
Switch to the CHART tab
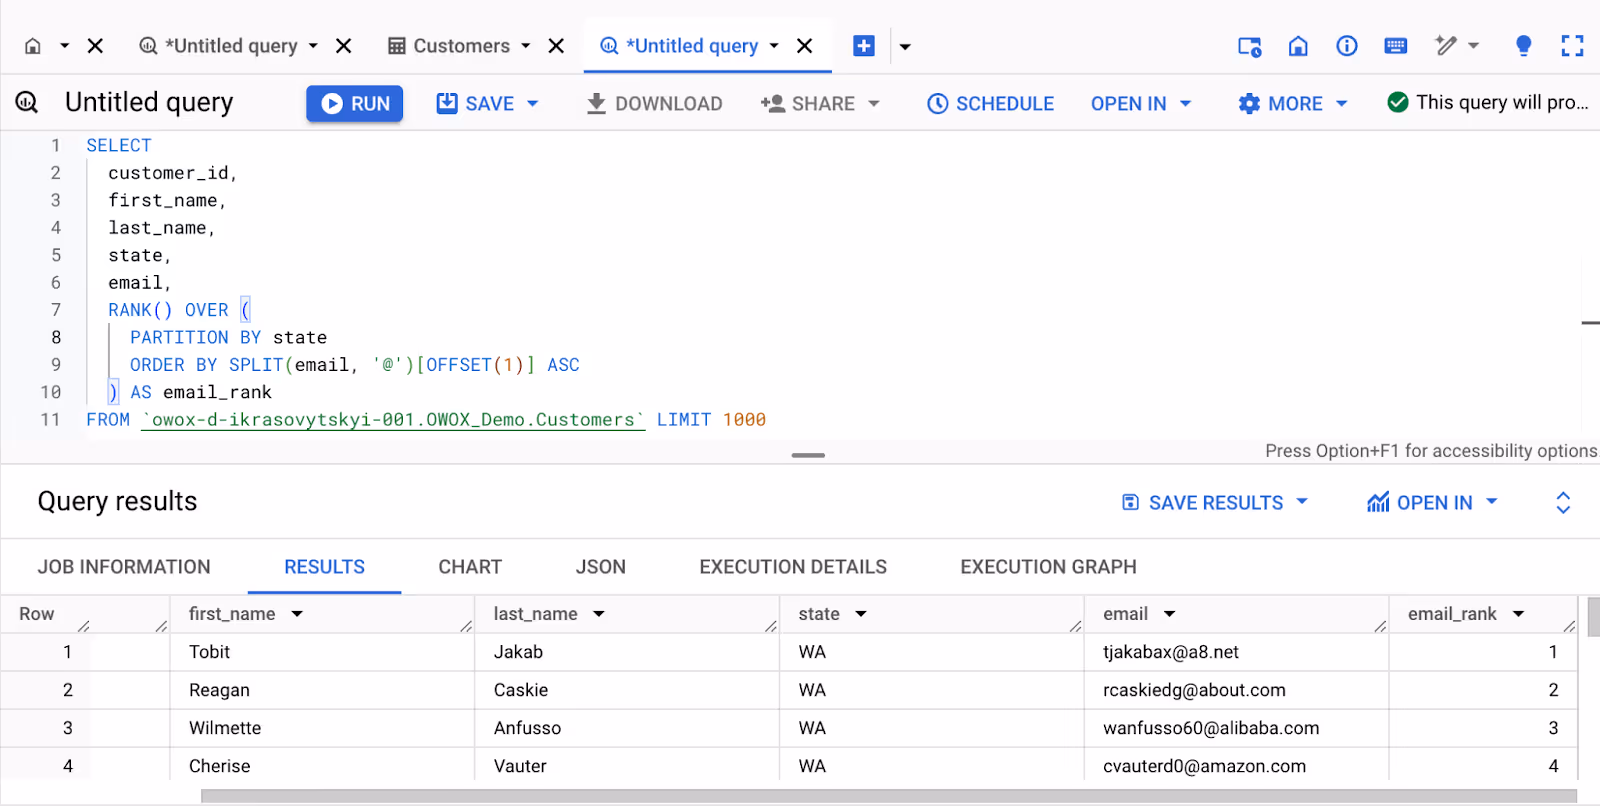(470, 567)
